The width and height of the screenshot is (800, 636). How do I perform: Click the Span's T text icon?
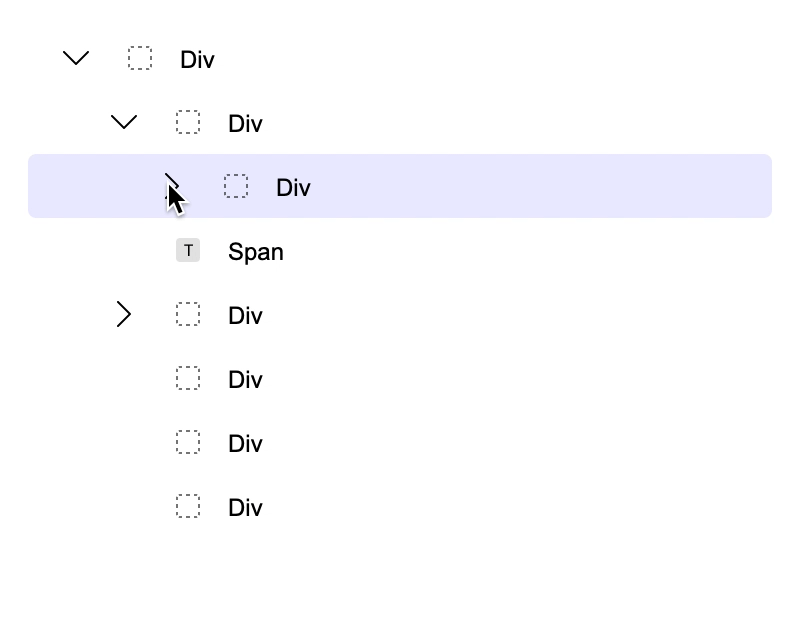188,250
